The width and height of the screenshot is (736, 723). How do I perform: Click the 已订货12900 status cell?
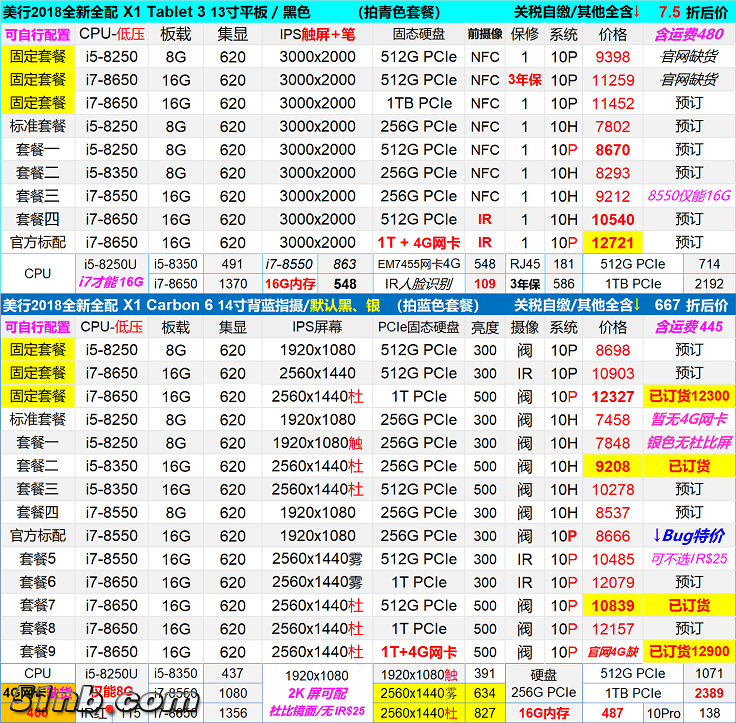pyautogui.click(x=688, y=652)
